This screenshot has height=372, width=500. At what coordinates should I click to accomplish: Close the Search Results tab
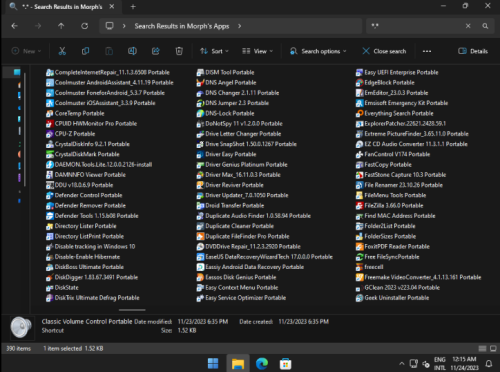pyautogui.click(x=112, y=7)
